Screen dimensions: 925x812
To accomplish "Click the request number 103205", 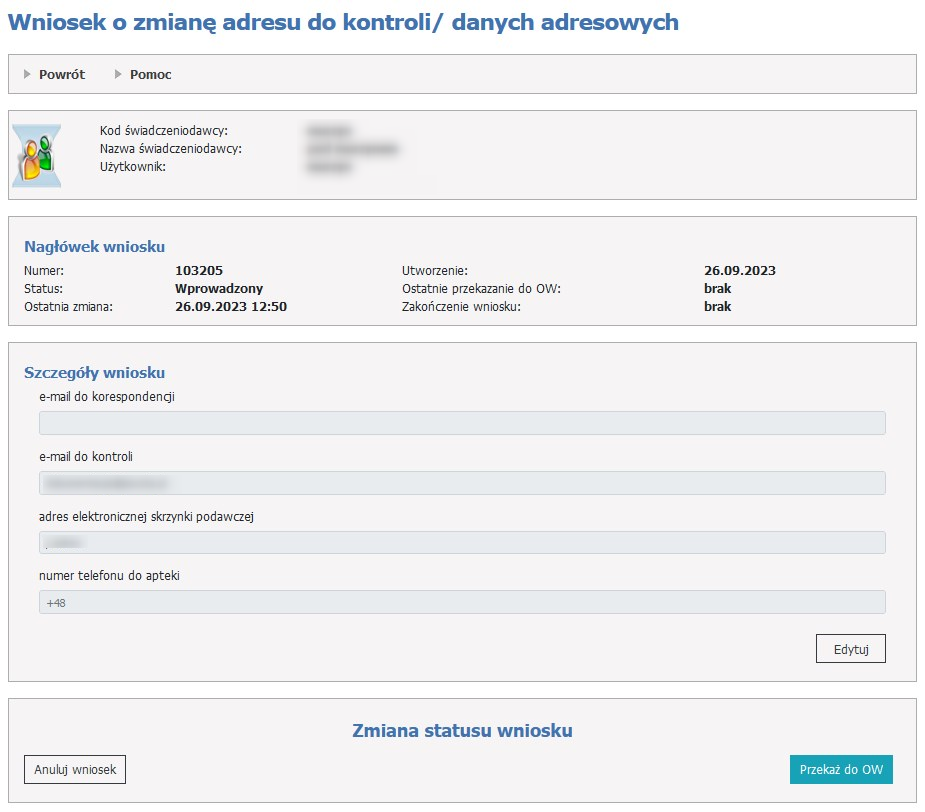I will pyautogui.click(x=199, y=271).
